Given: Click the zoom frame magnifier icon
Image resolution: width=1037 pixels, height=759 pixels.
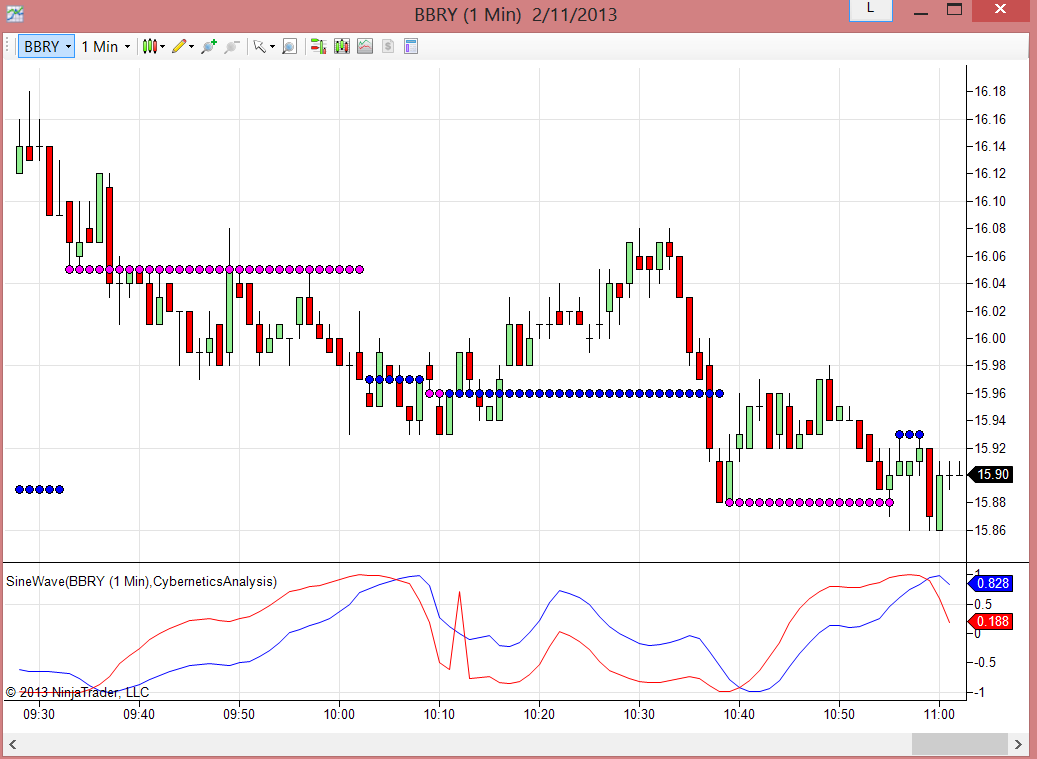Looking at the screenshot, I should (289, 46).
